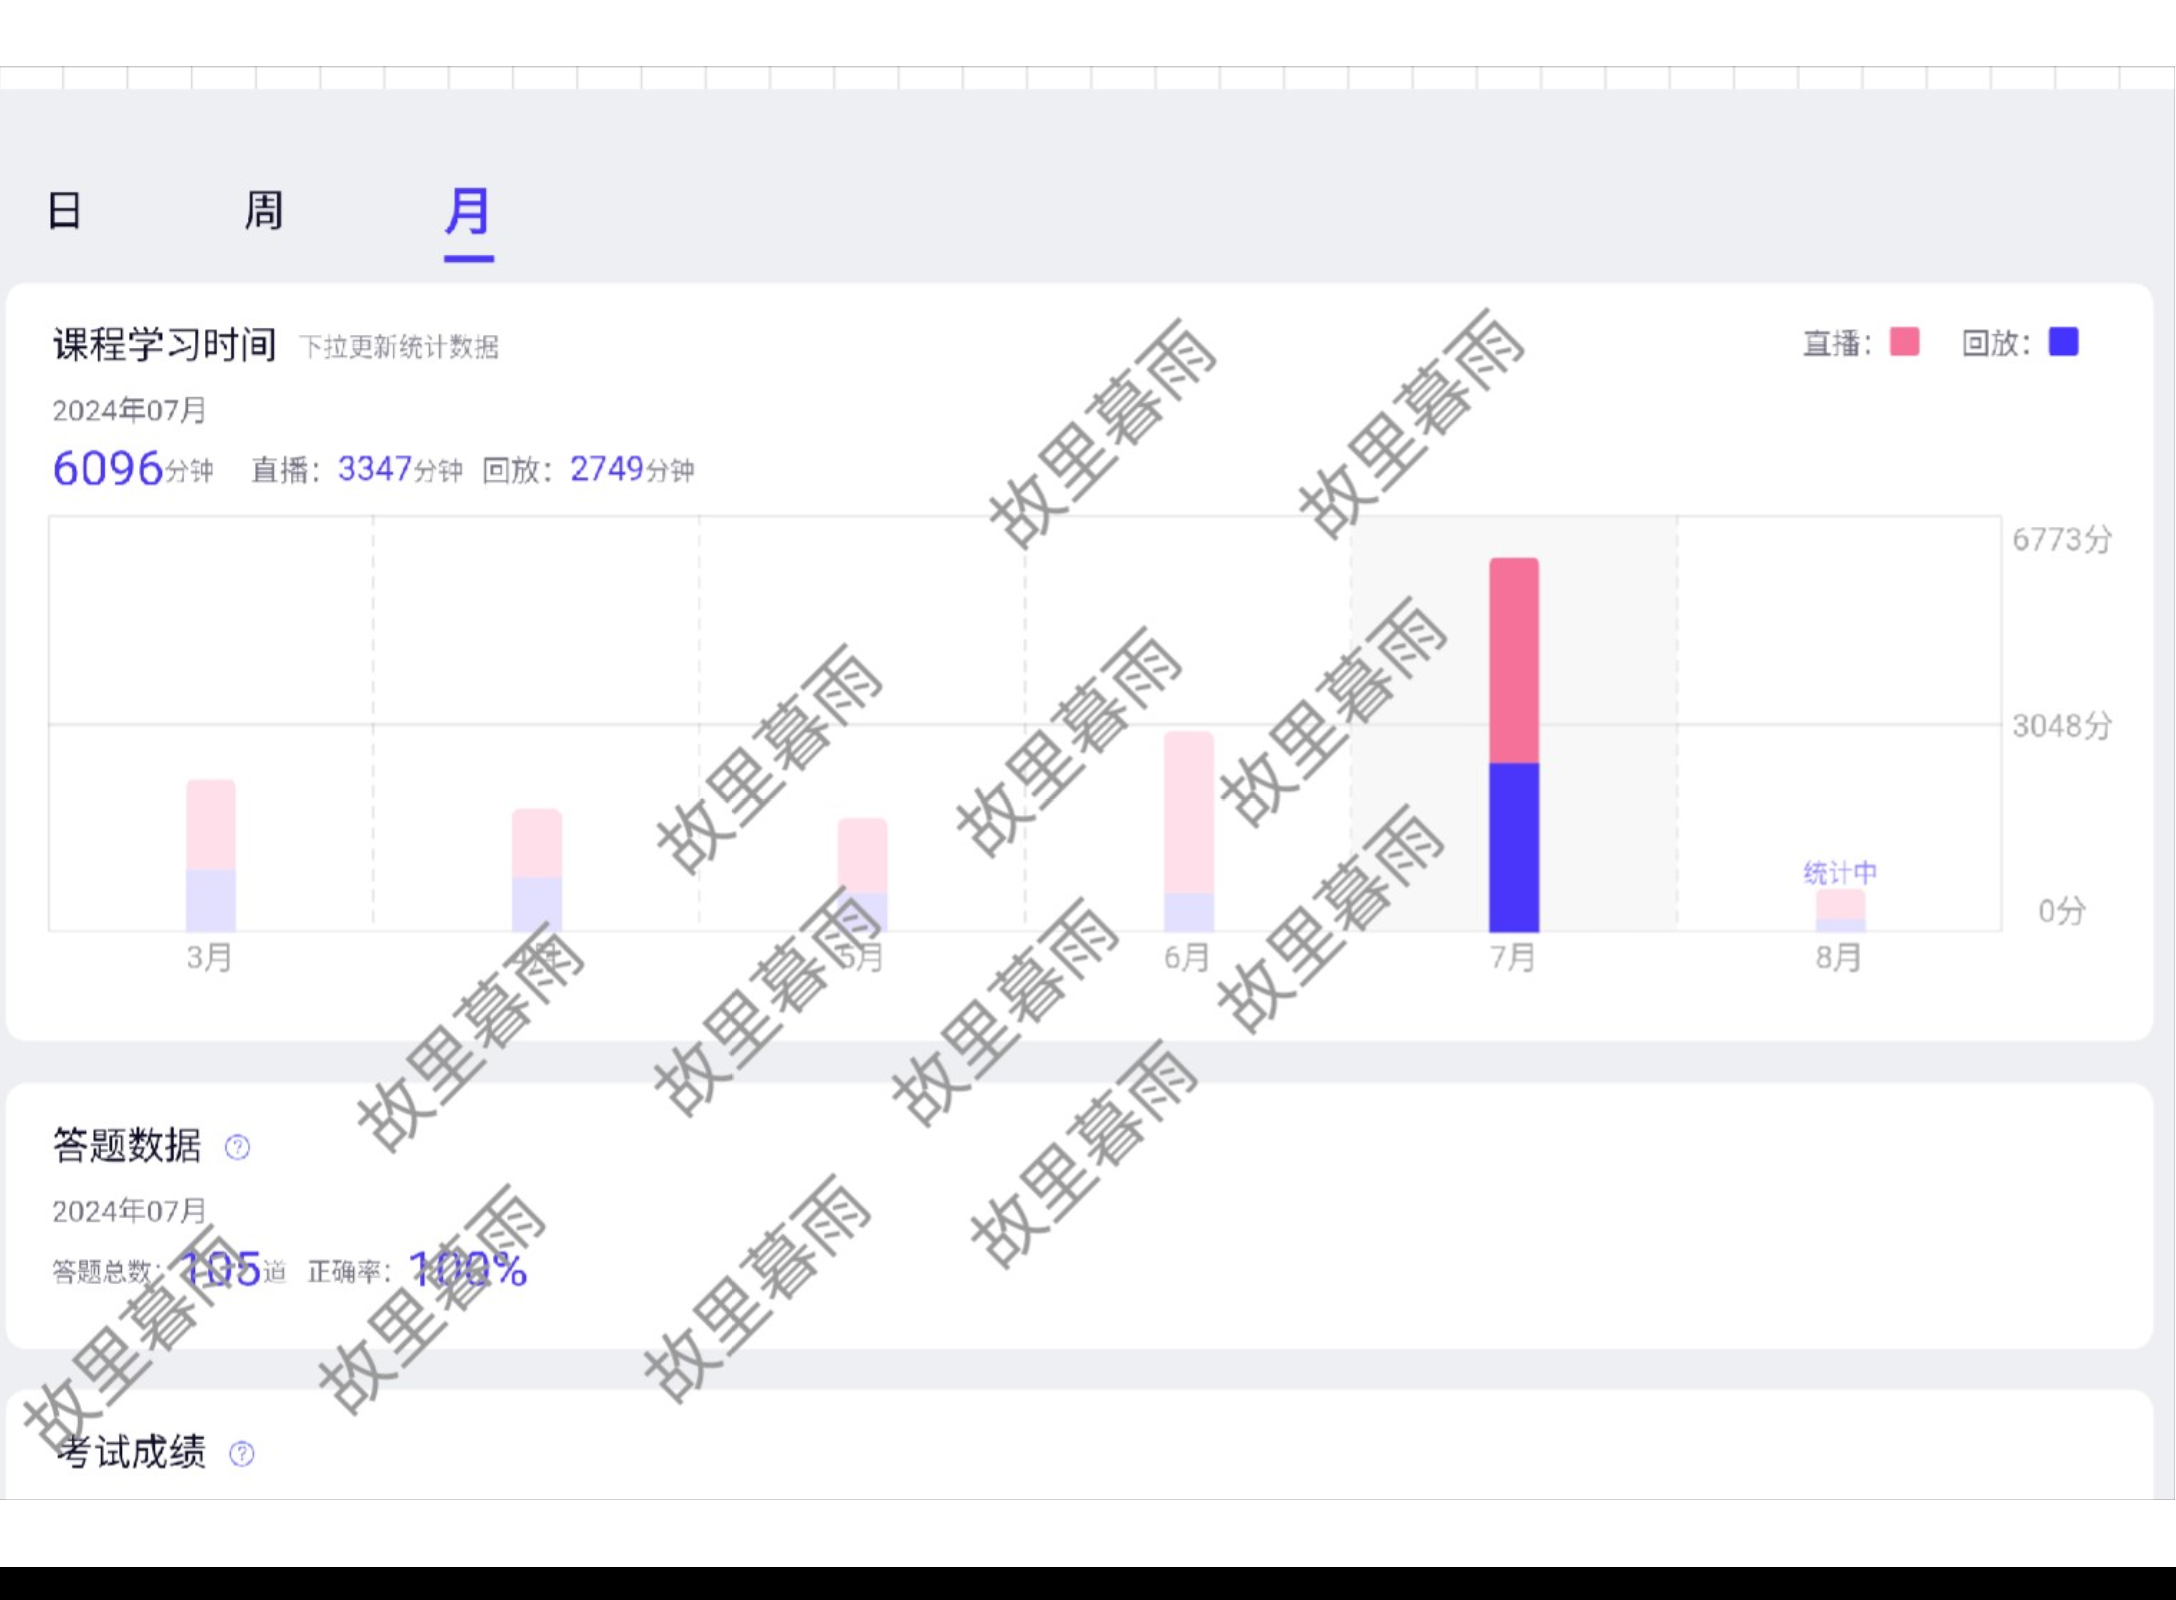Click the help icon next to 答题数据
The image size is (2176, 1600).
coord(237,1147)
